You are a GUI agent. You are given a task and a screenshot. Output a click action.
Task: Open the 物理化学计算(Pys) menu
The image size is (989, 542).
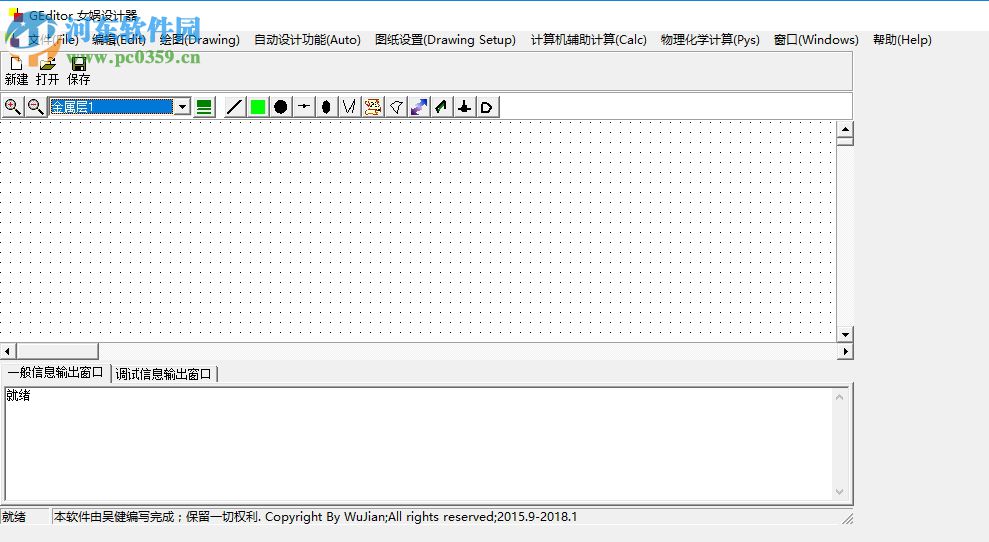tap(710, 40)
